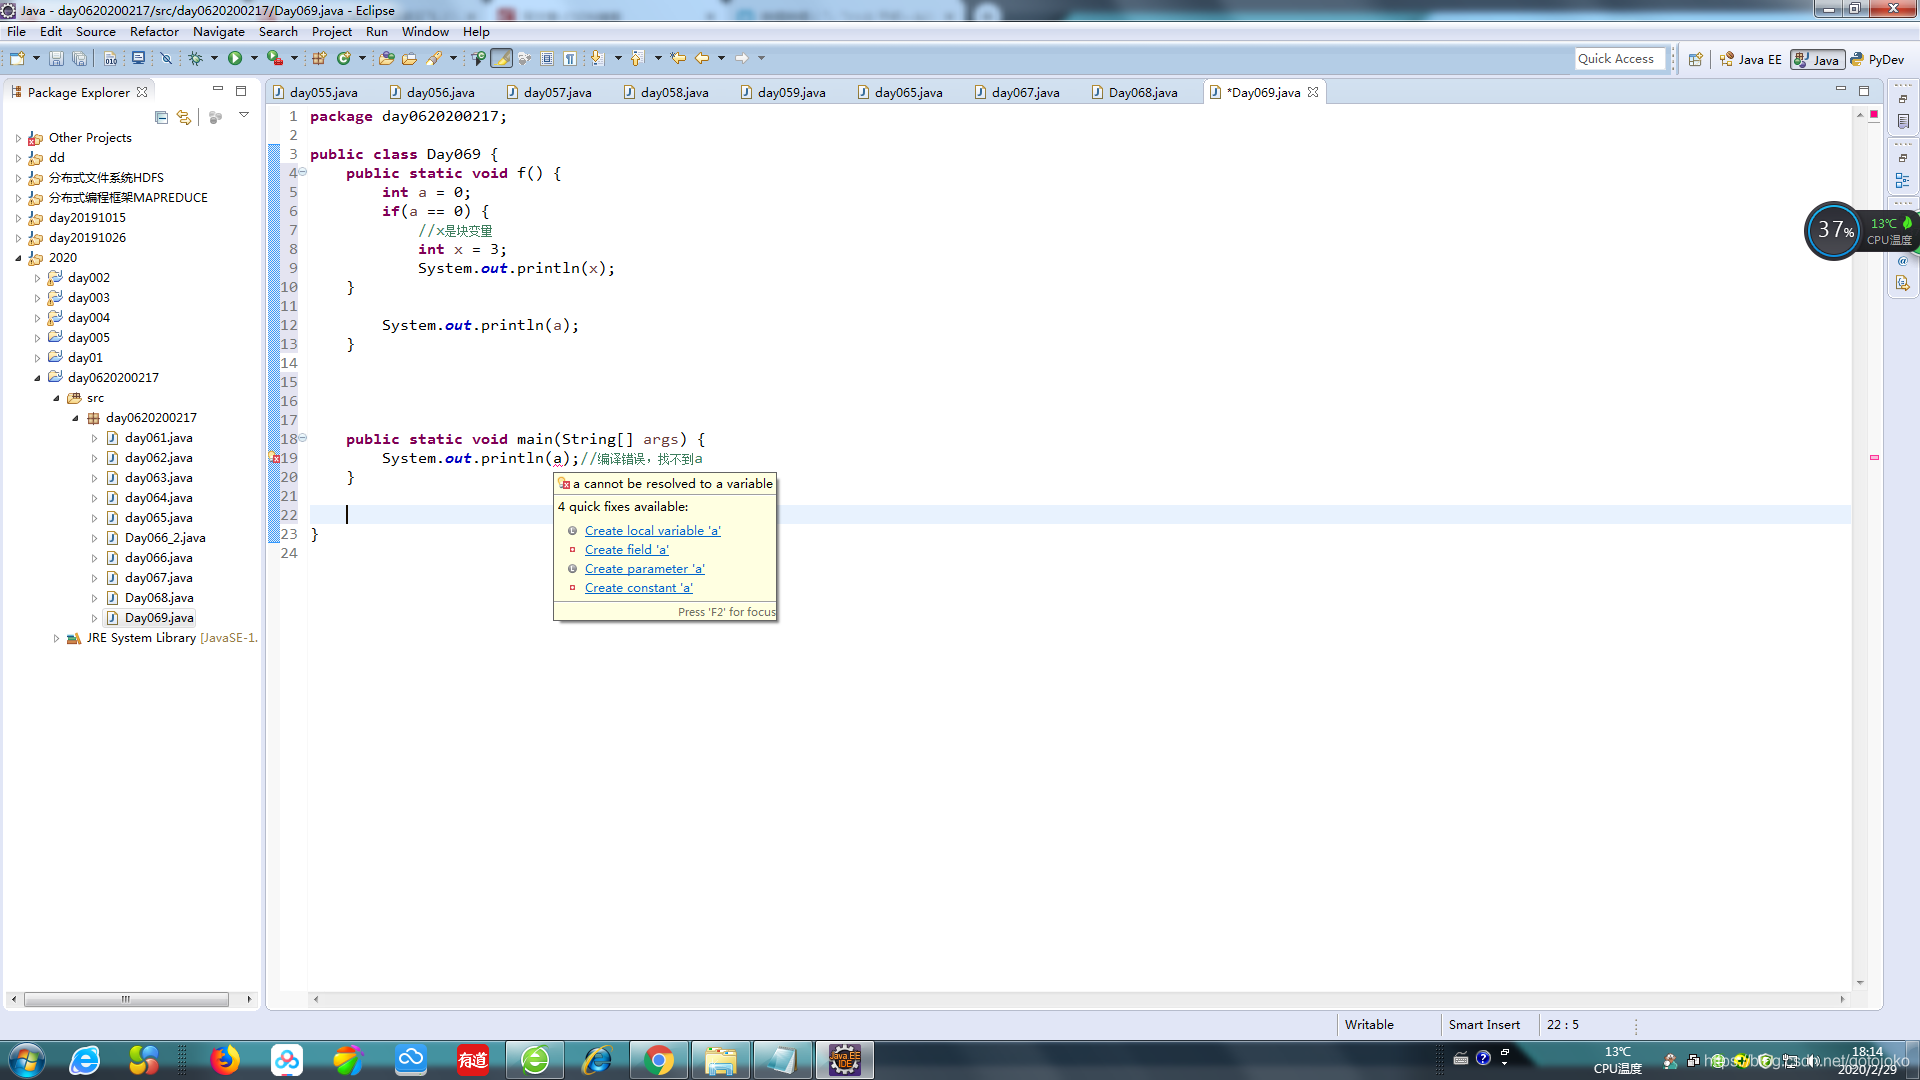Switch to Java EE perspective
This screenshot has height=1080, width=1920.
[1751, 60]
